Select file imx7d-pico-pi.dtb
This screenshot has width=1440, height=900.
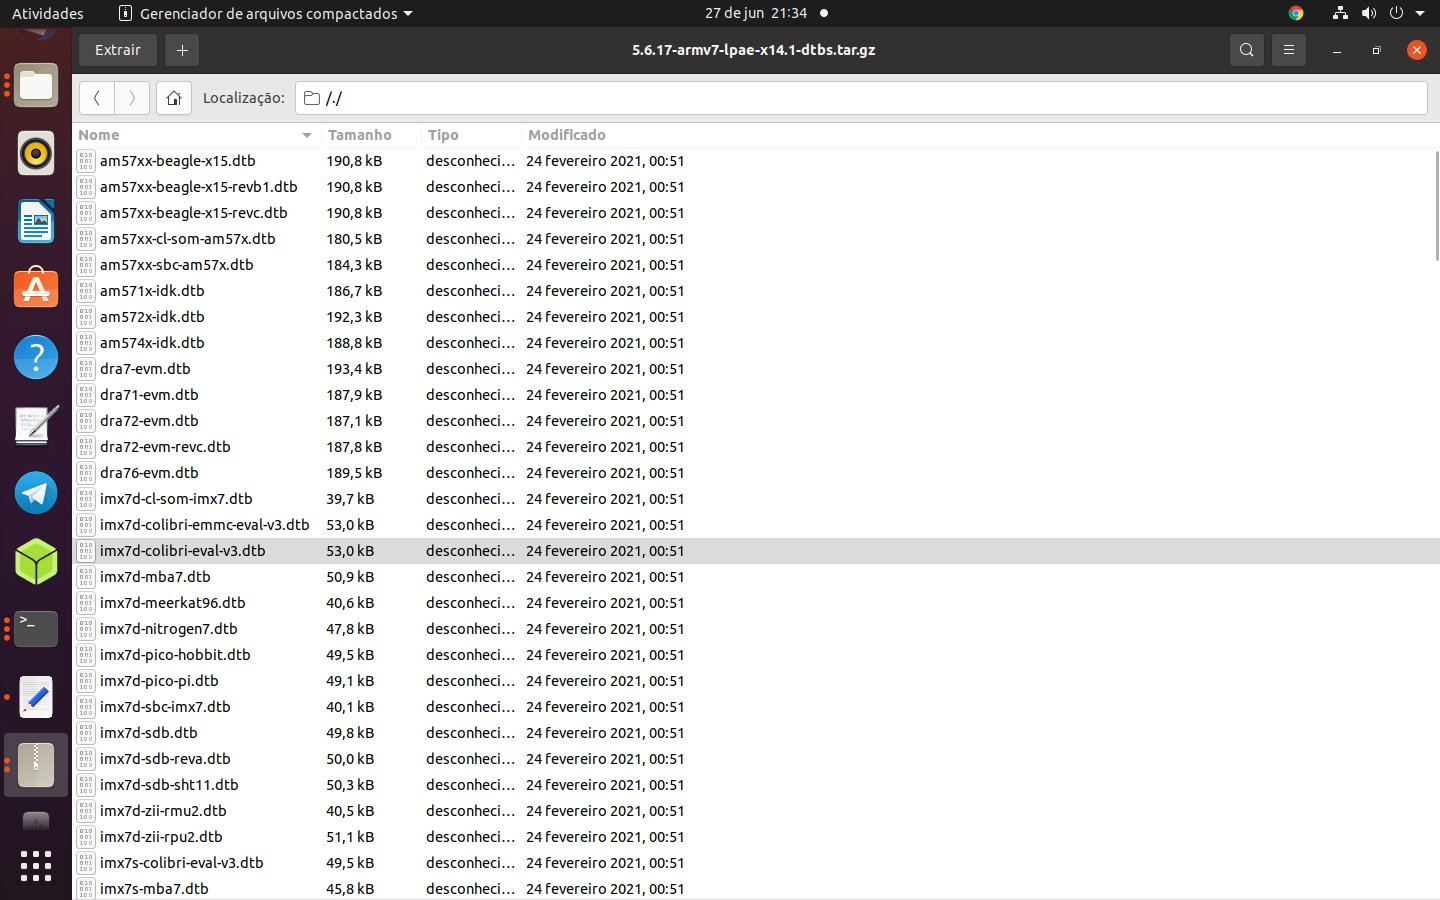(x=757, y=681)
